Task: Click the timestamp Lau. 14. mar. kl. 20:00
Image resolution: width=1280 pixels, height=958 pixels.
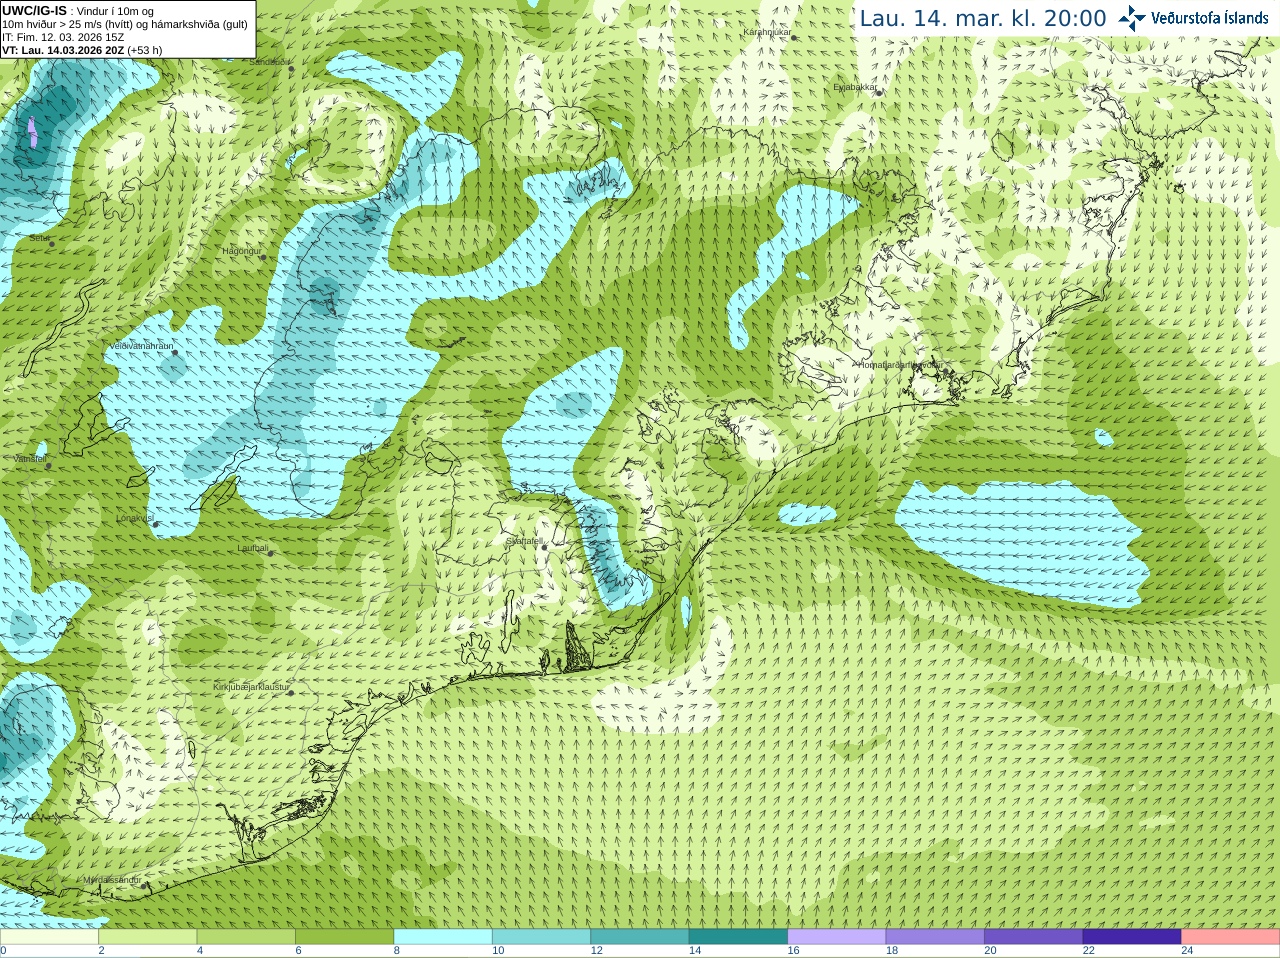Action: coord(983,19)
